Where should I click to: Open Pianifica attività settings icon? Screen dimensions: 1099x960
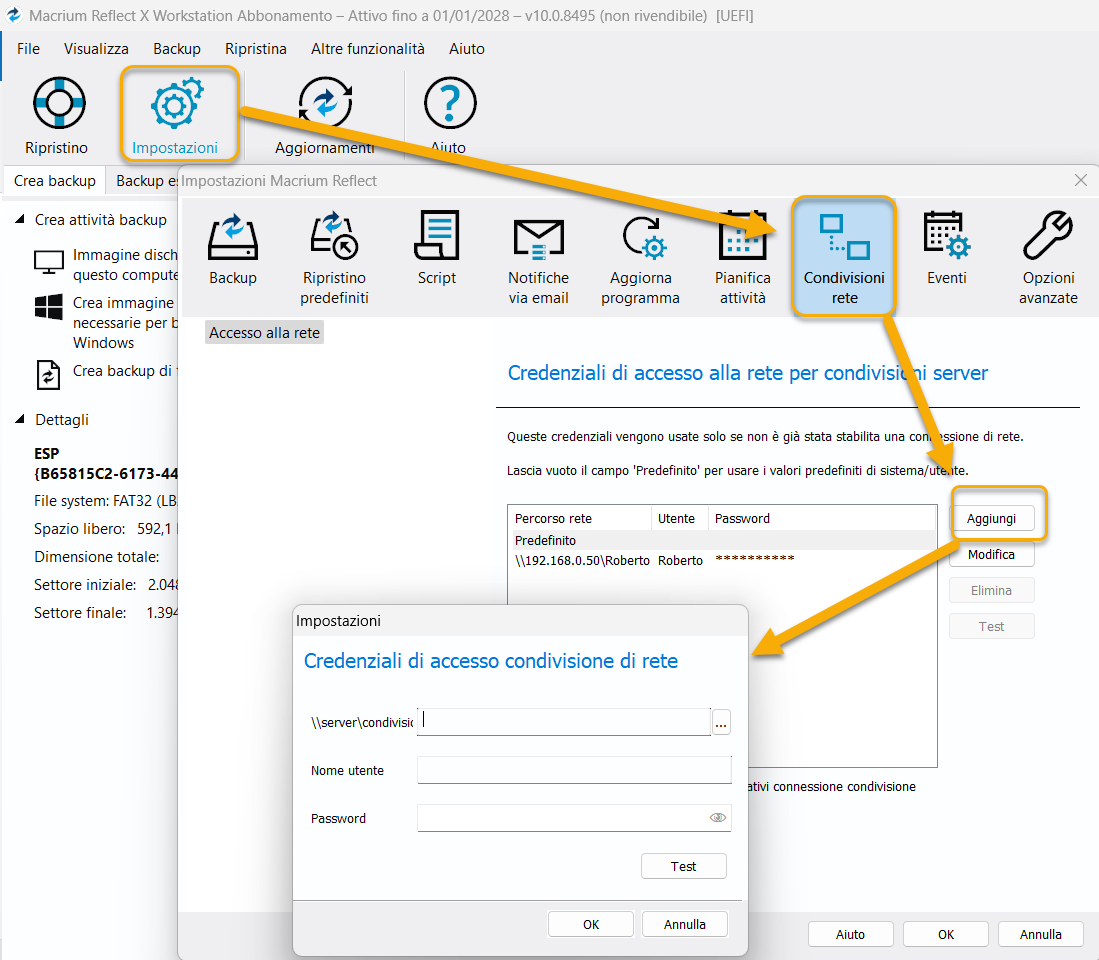[x=743, y=236]
